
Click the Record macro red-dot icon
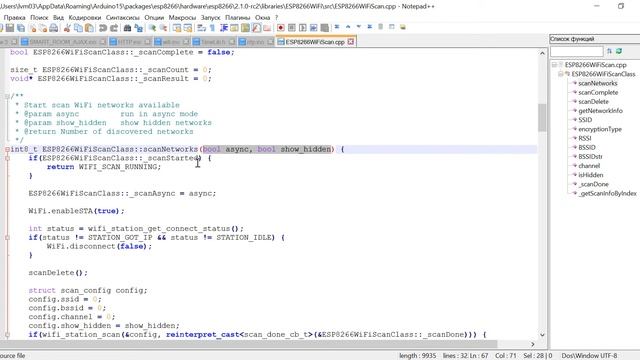click(x=280, y=28)
